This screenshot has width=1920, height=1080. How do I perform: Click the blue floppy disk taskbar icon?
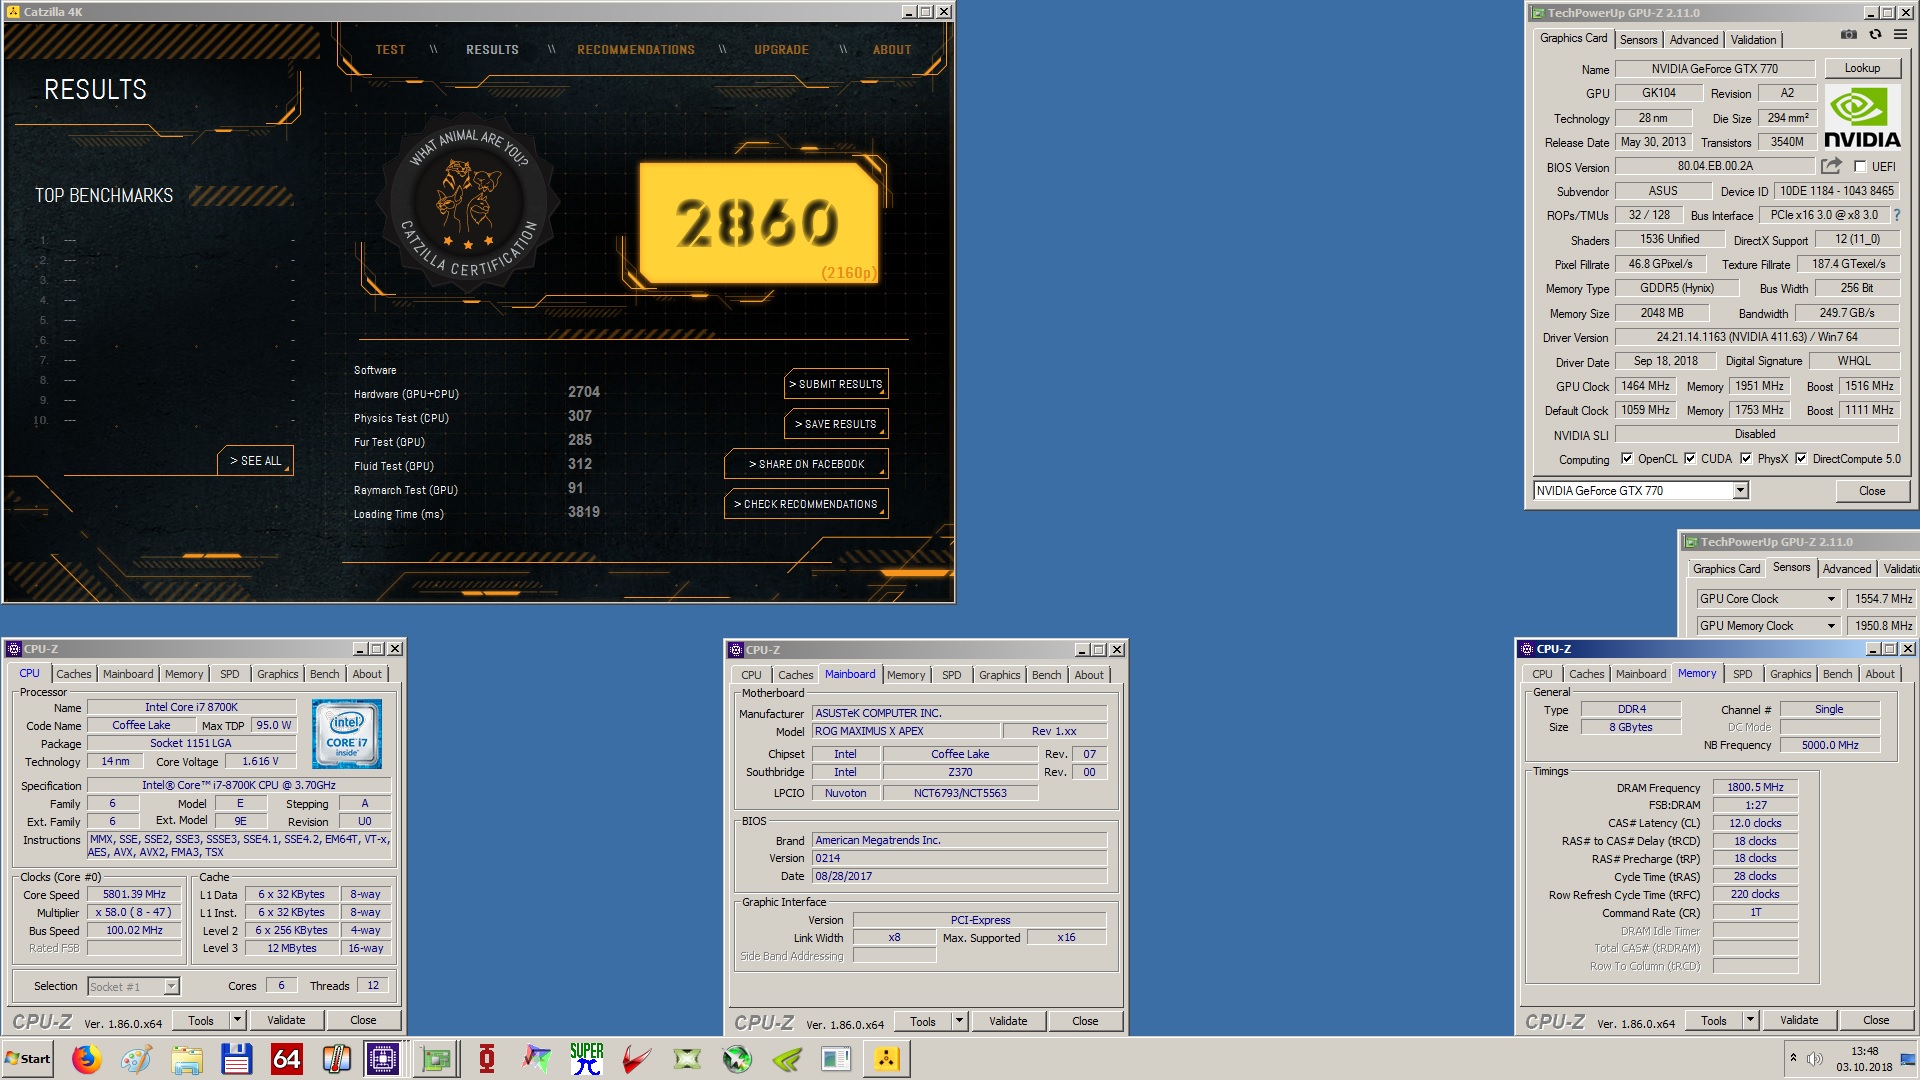point(237,1059)
